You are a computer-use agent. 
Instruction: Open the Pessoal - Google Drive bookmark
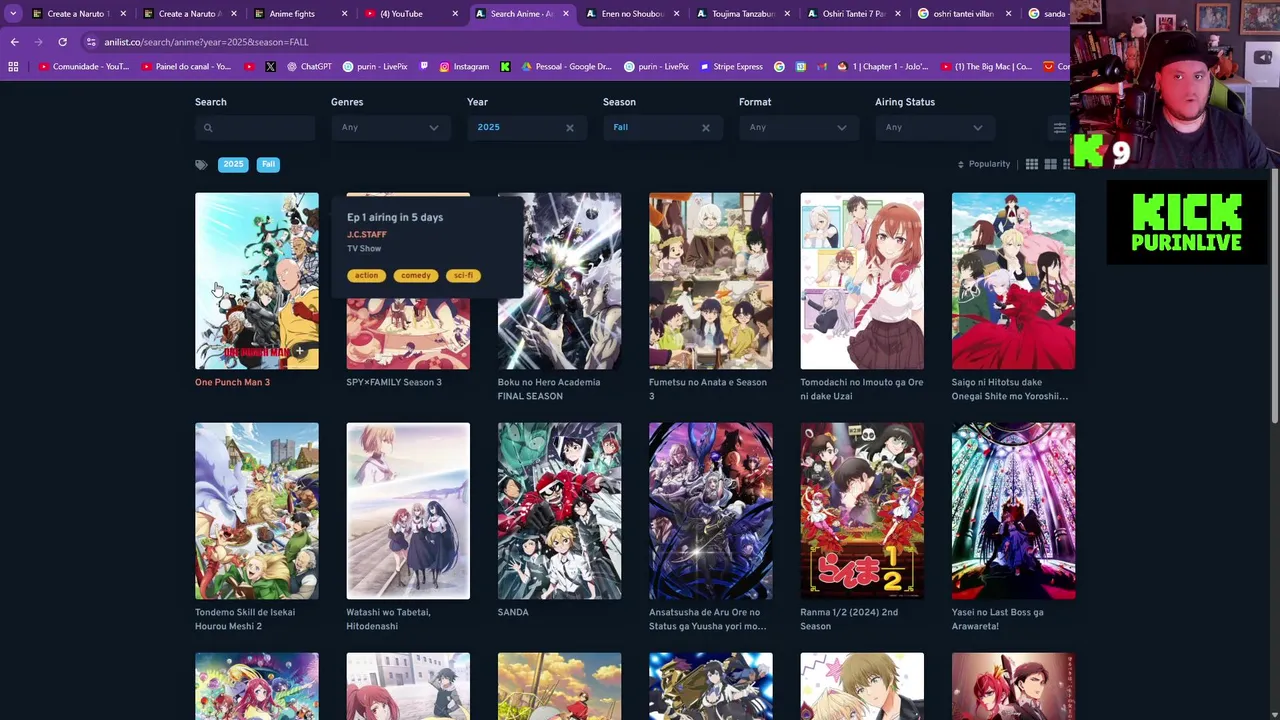(566, 67)
